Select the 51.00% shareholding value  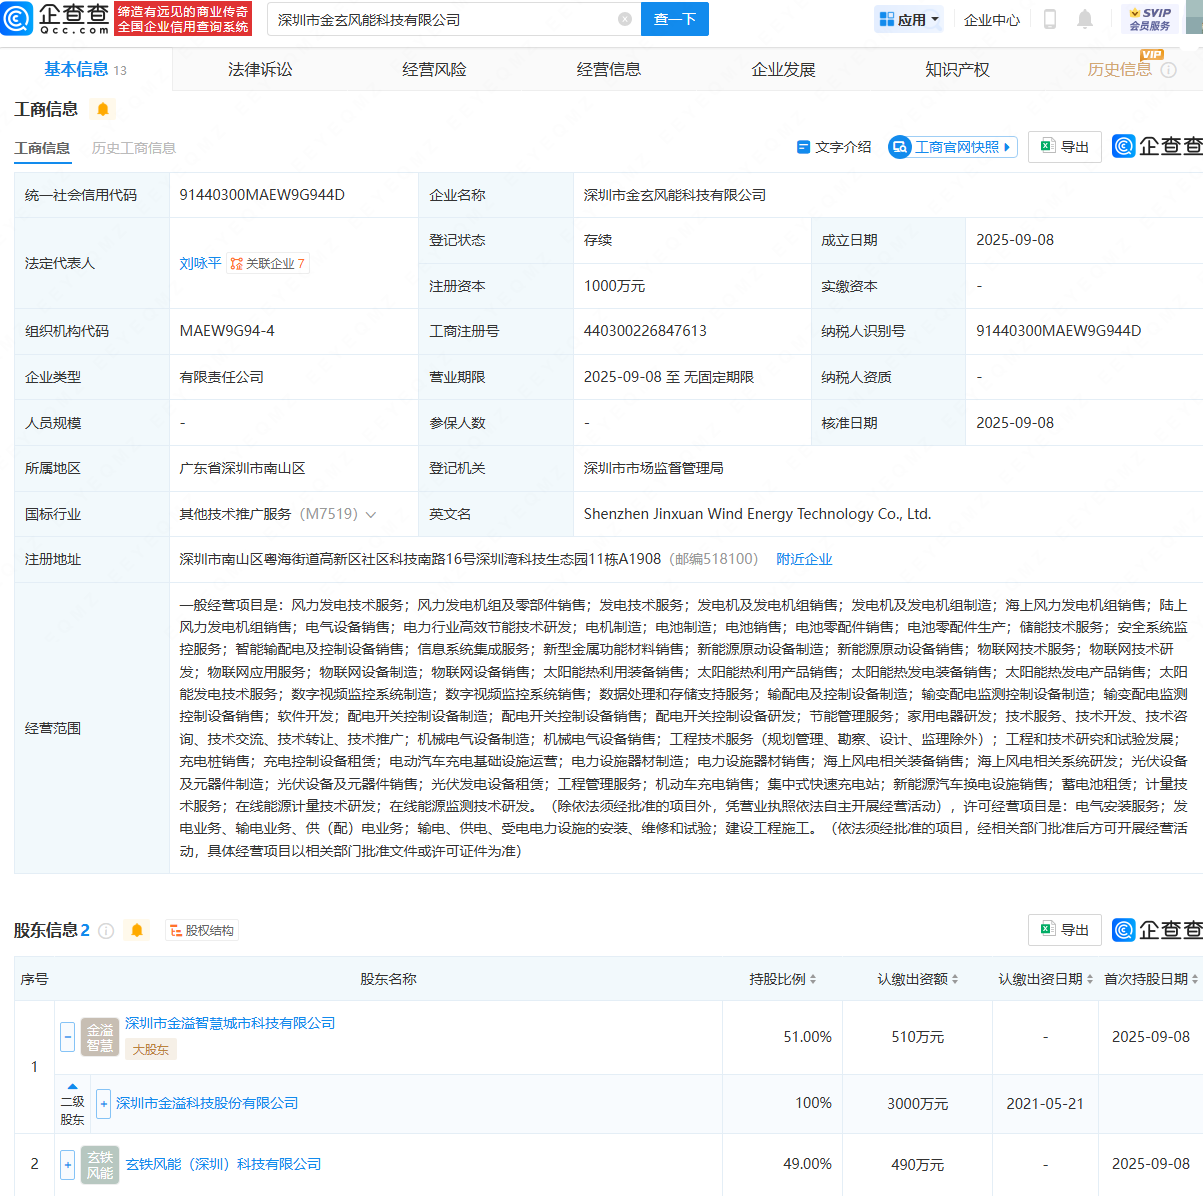pos(807,1037)
